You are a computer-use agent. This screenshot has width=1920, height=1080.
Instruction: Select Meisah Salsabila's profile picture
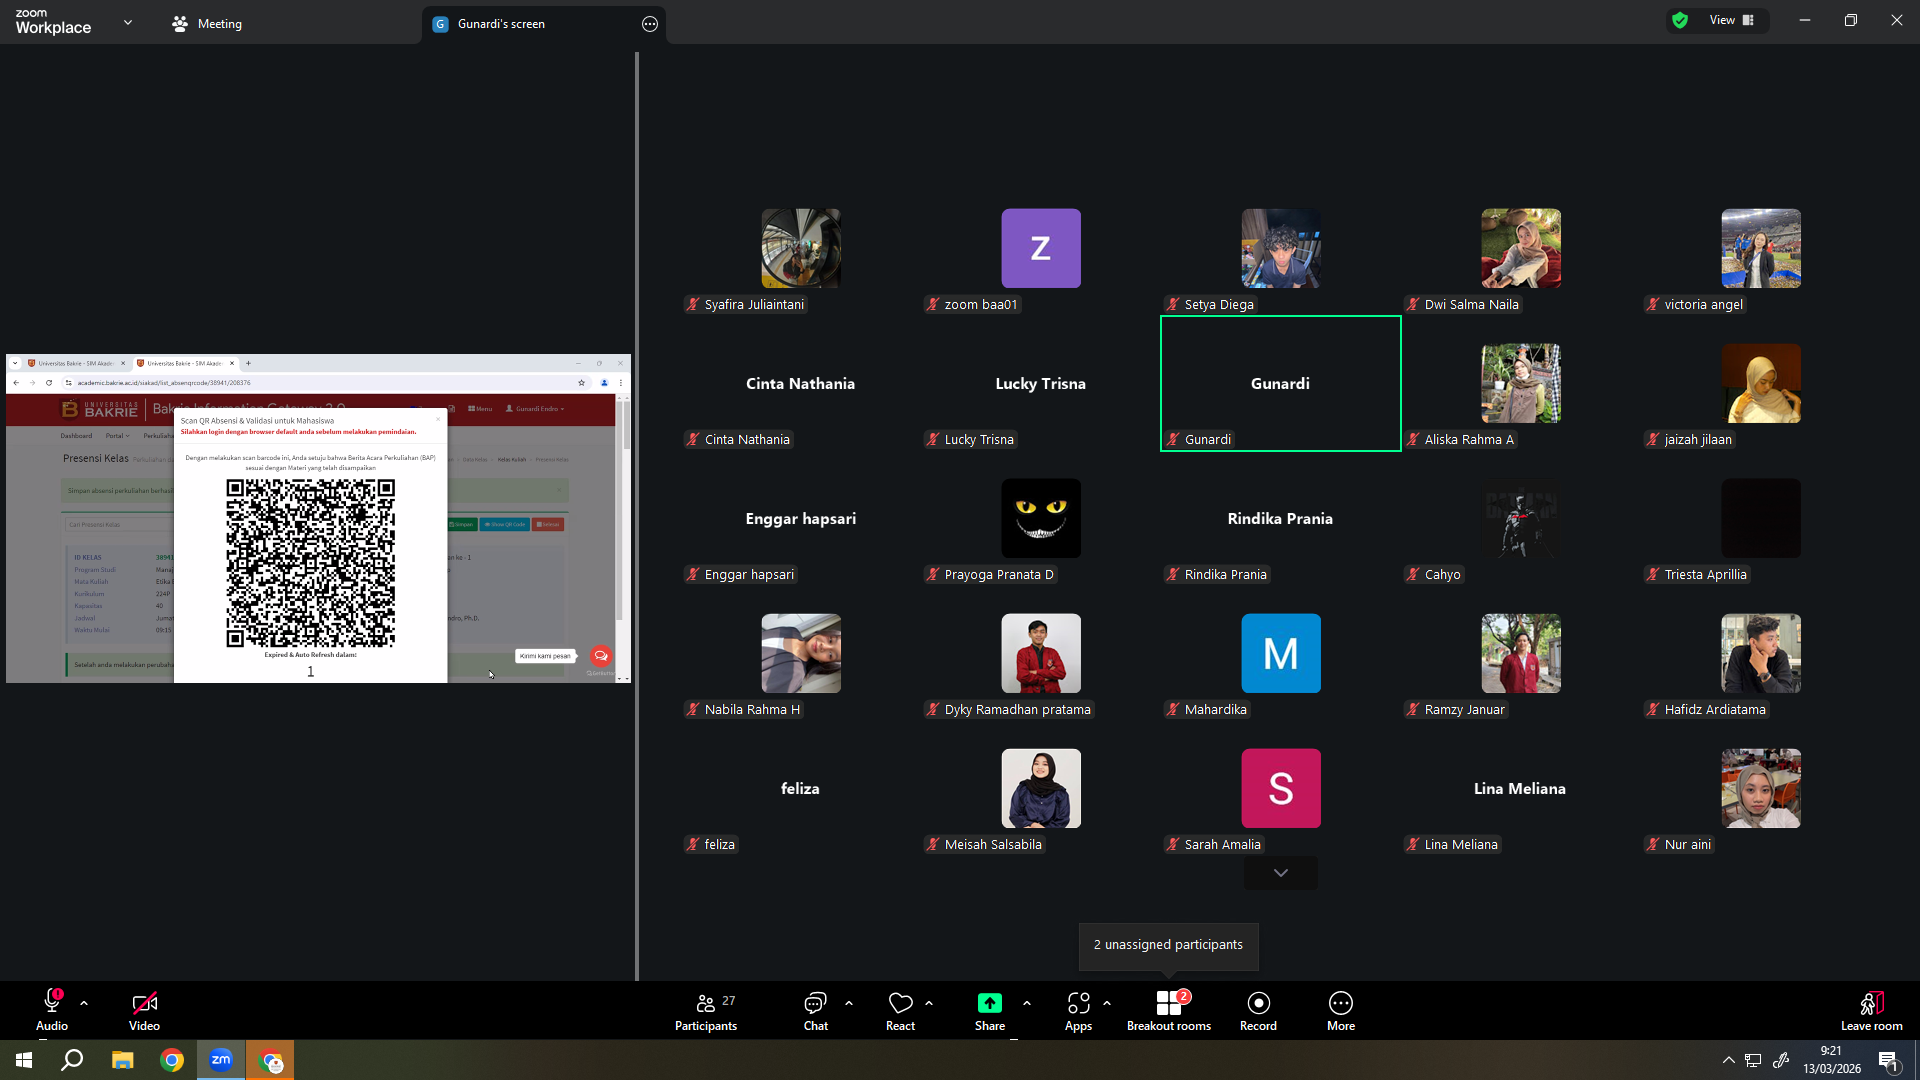pos(1041,788)
